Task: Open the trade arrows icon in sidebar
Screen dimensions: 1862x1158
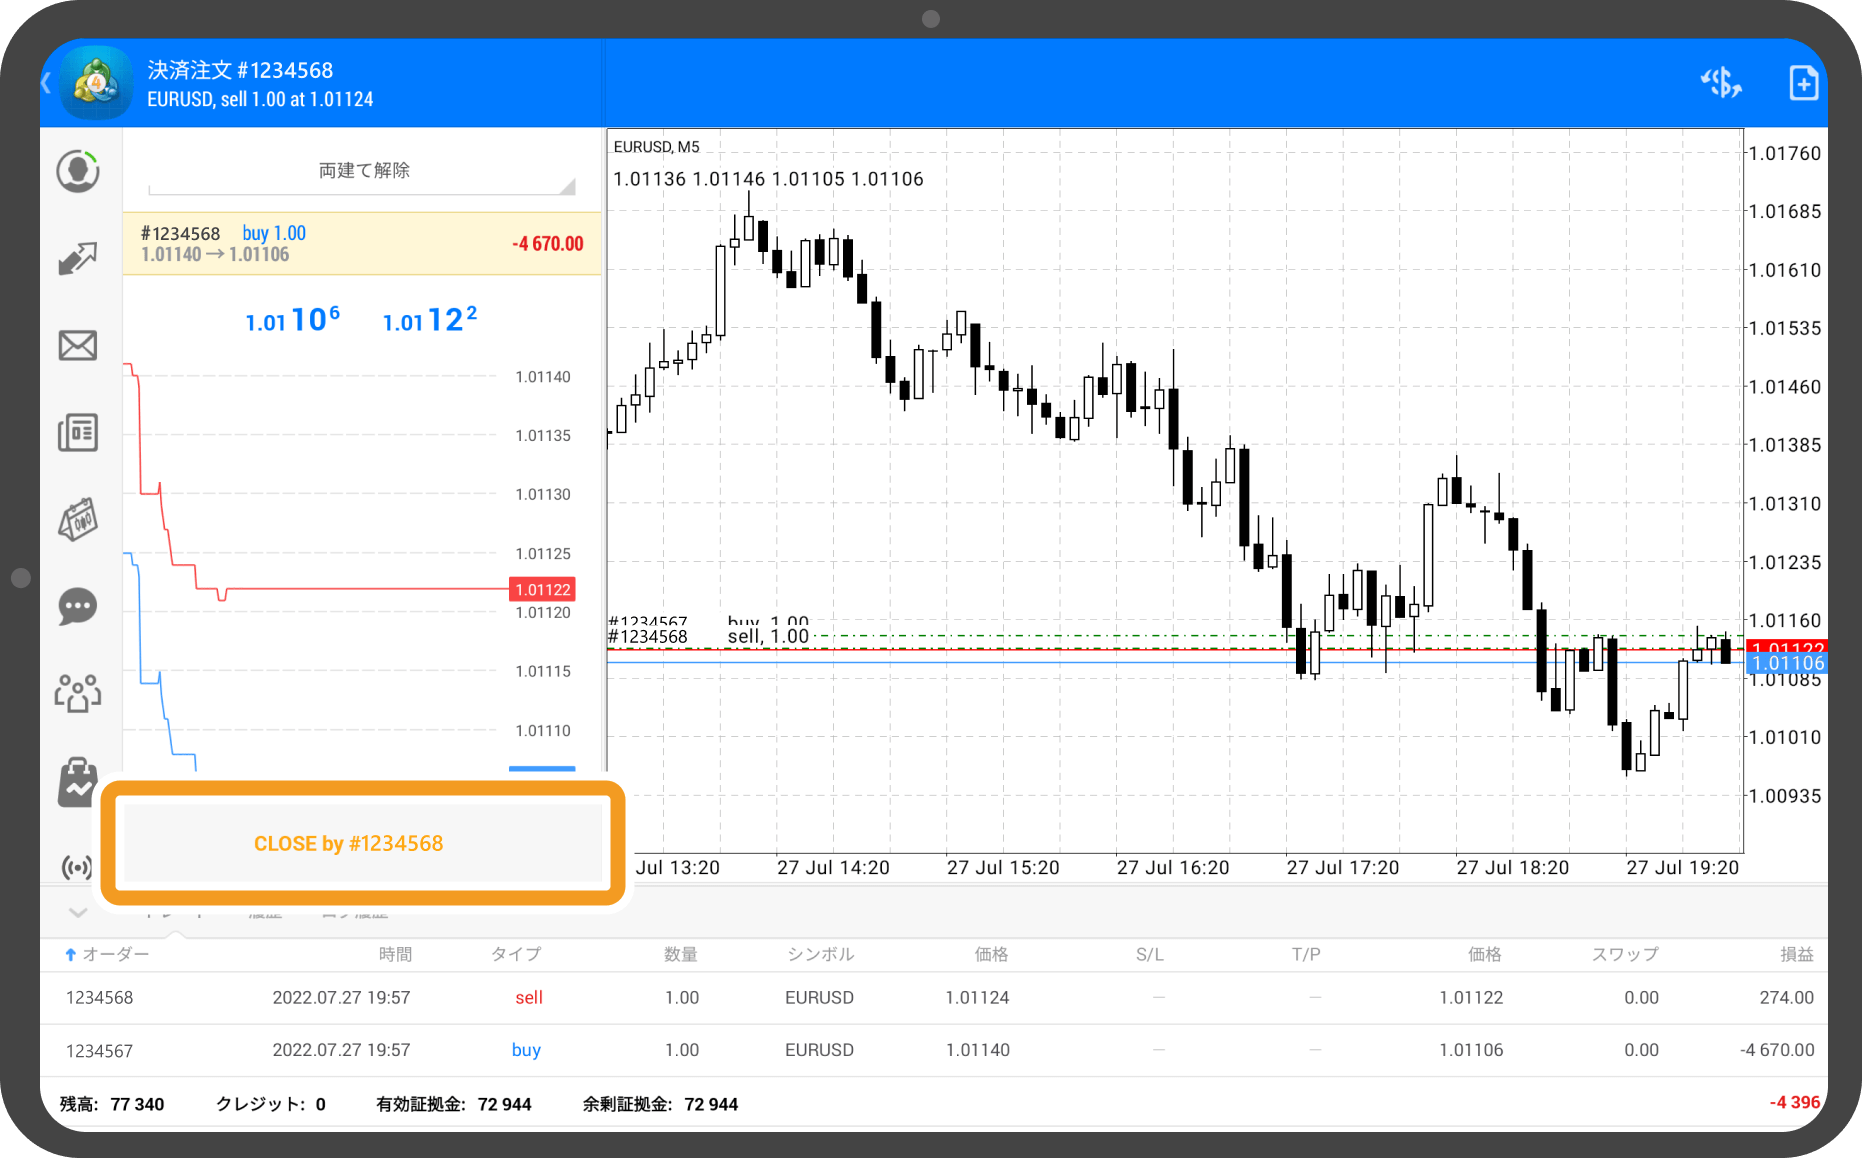Action: (x=78, y=258)
